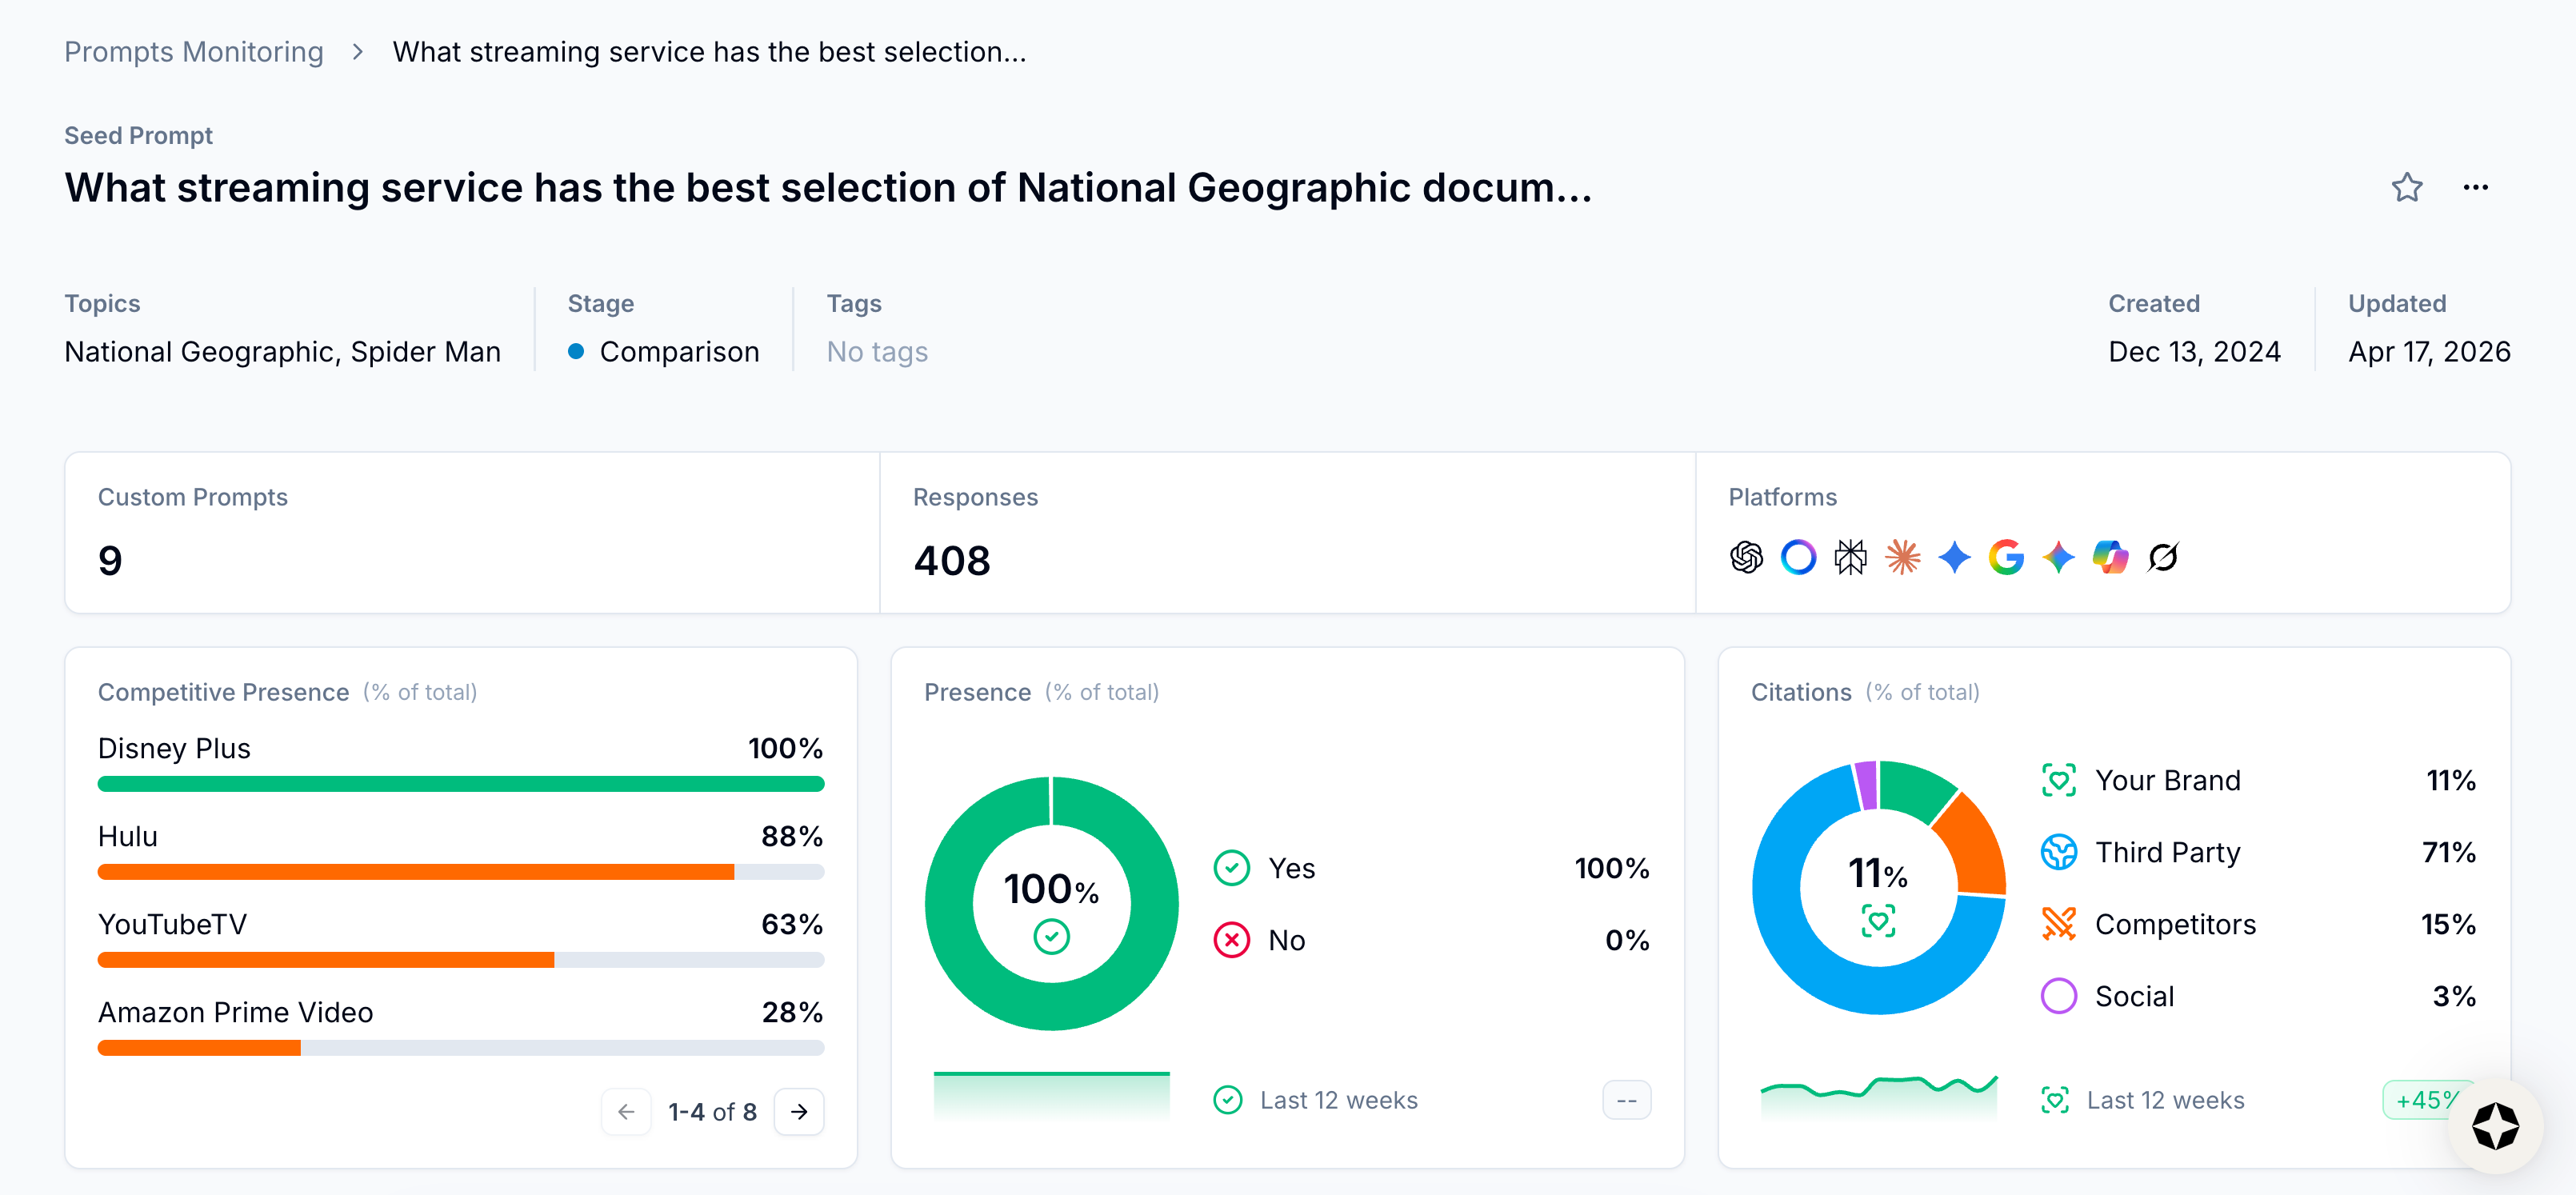Click the No tags field

(876, 352)
